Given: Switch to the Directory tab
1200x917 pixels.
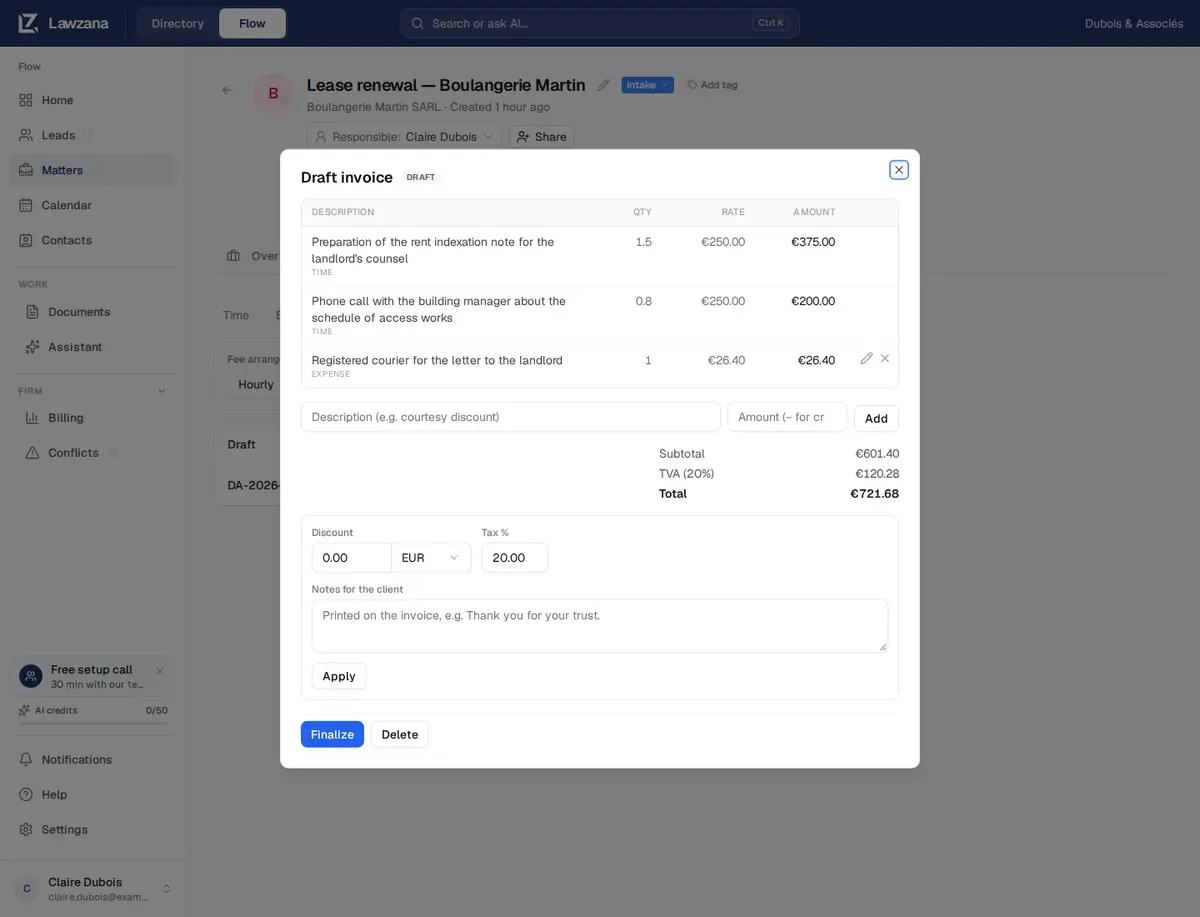Looking at the screenshot, I should [x=178, y=23].
